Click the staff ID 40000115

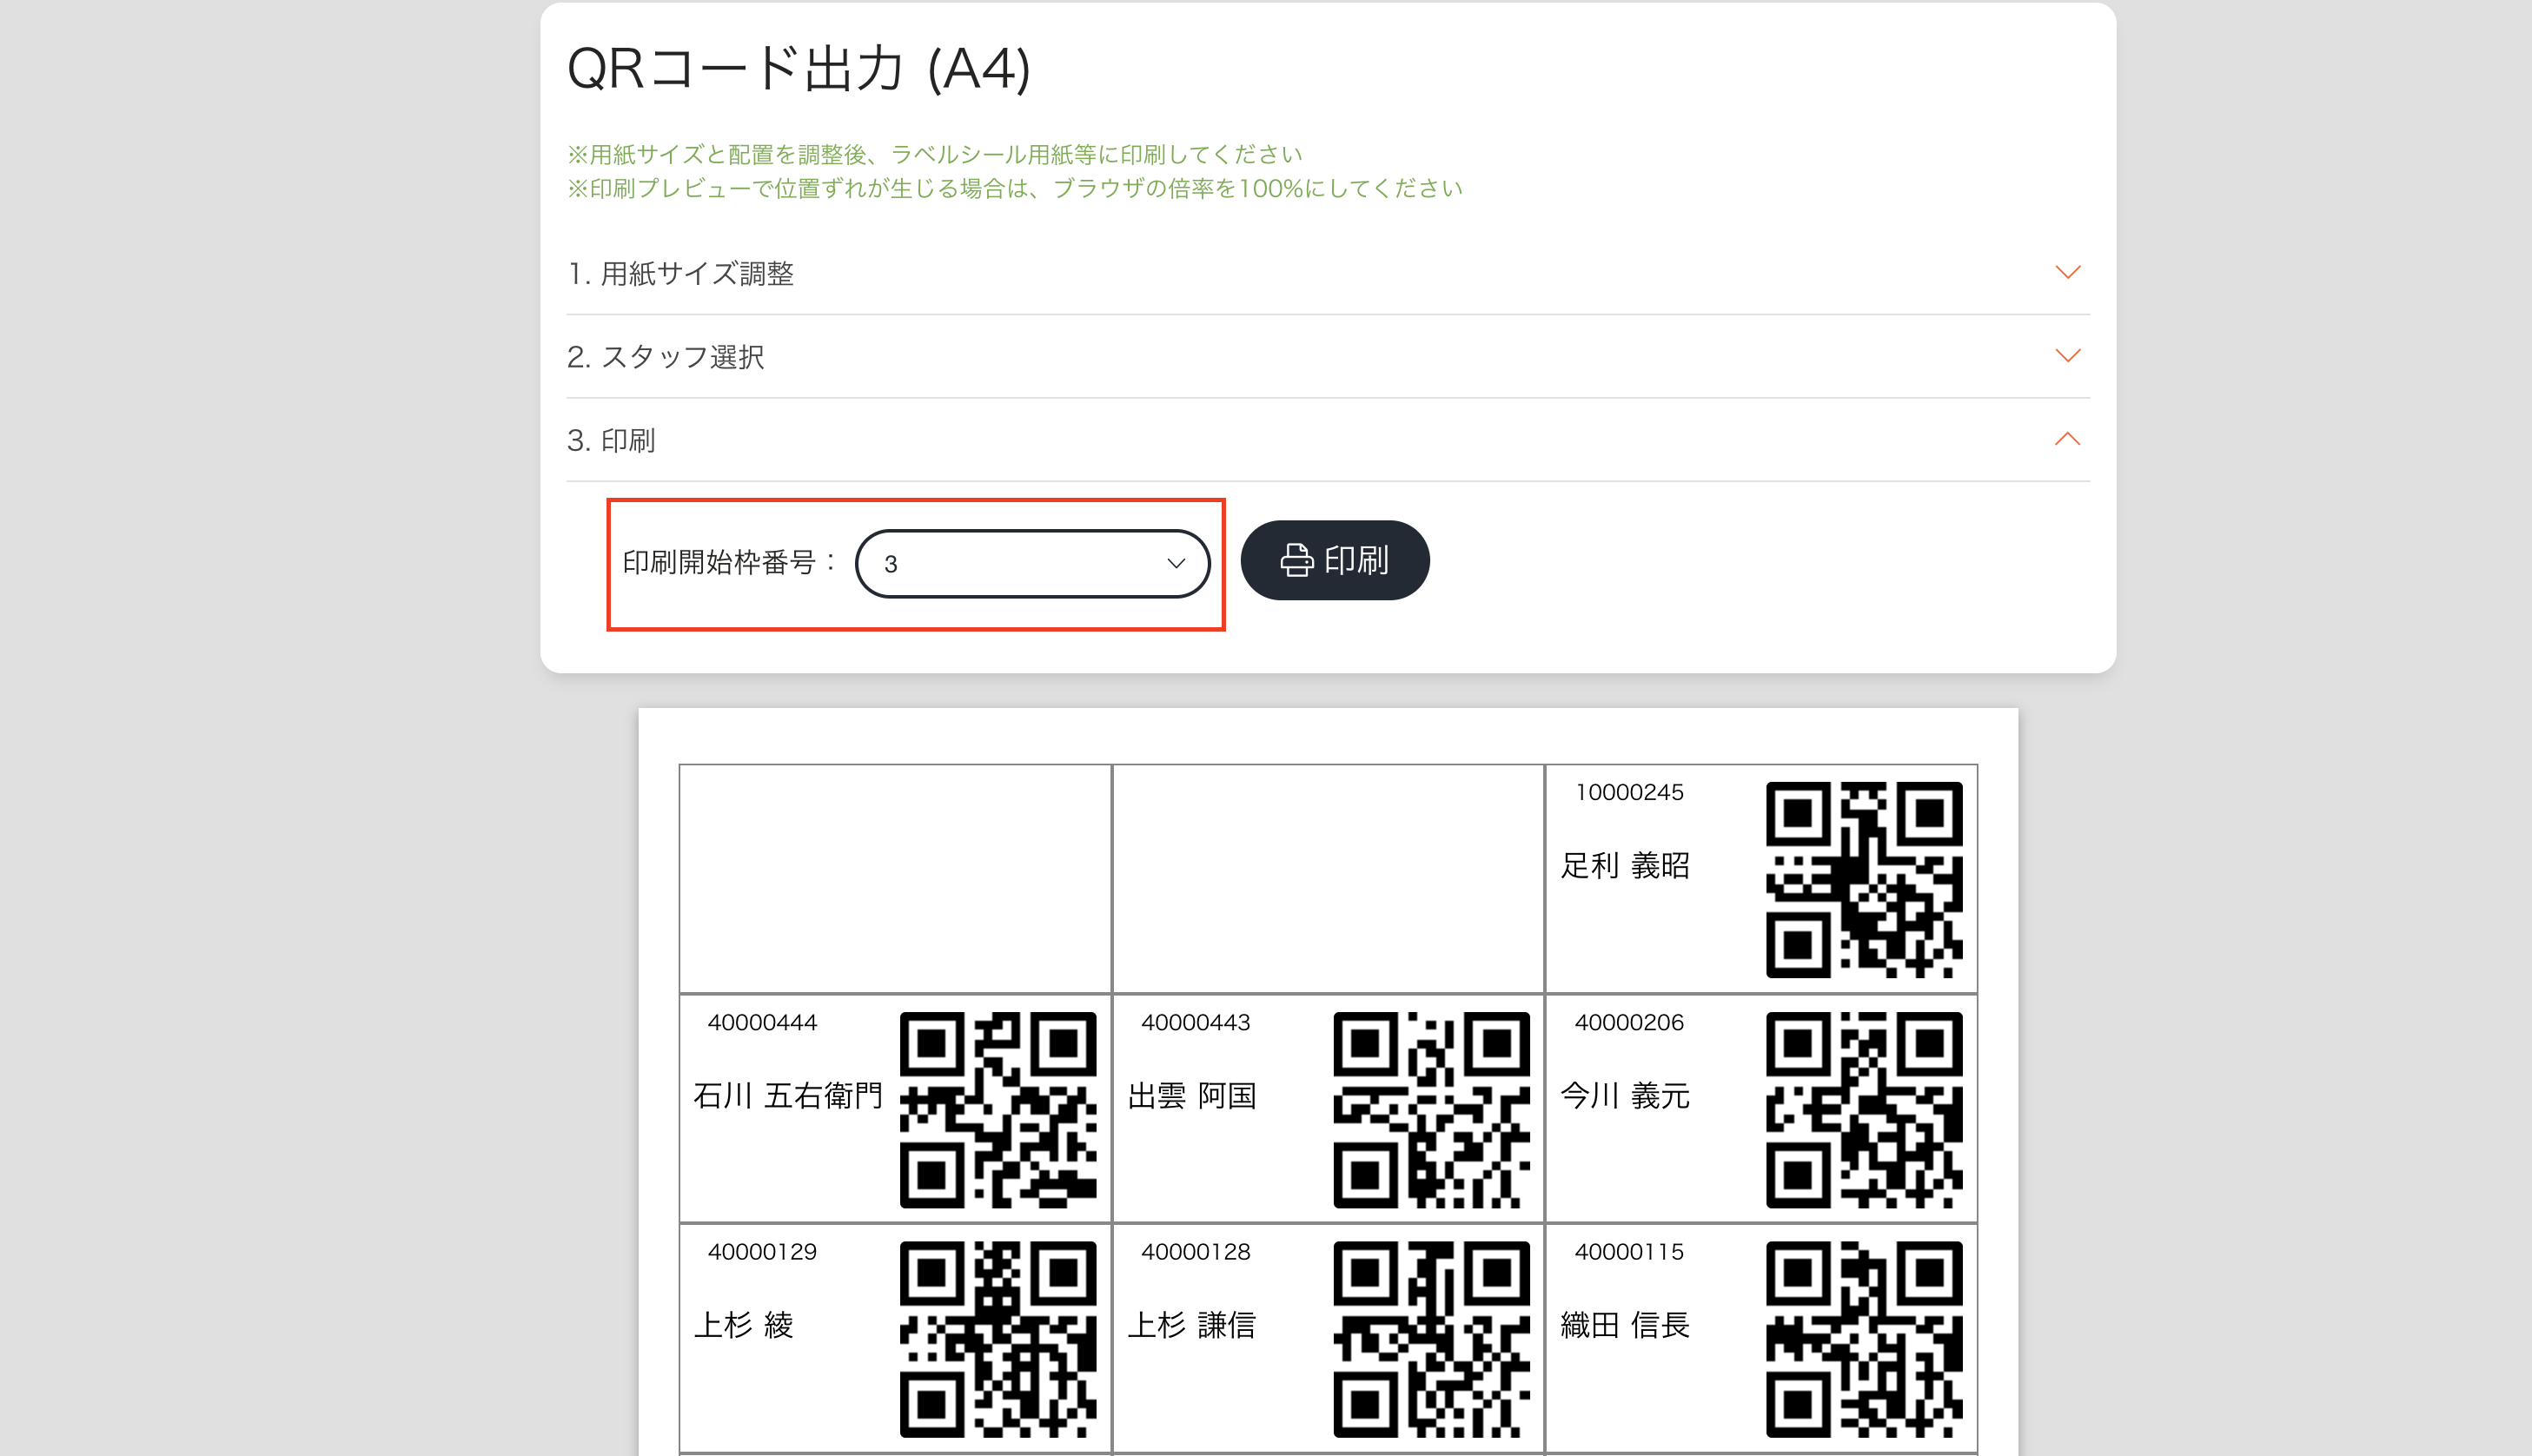[1629, 1252]
